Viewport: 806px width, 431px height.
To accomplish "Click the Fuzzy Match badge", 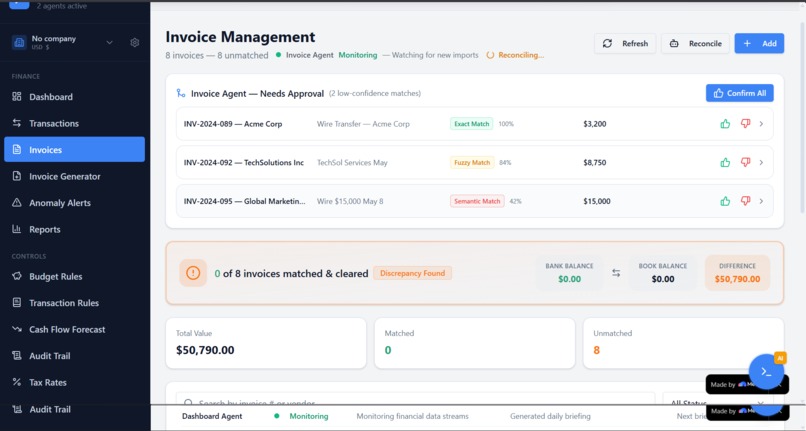I will point(472,163).
